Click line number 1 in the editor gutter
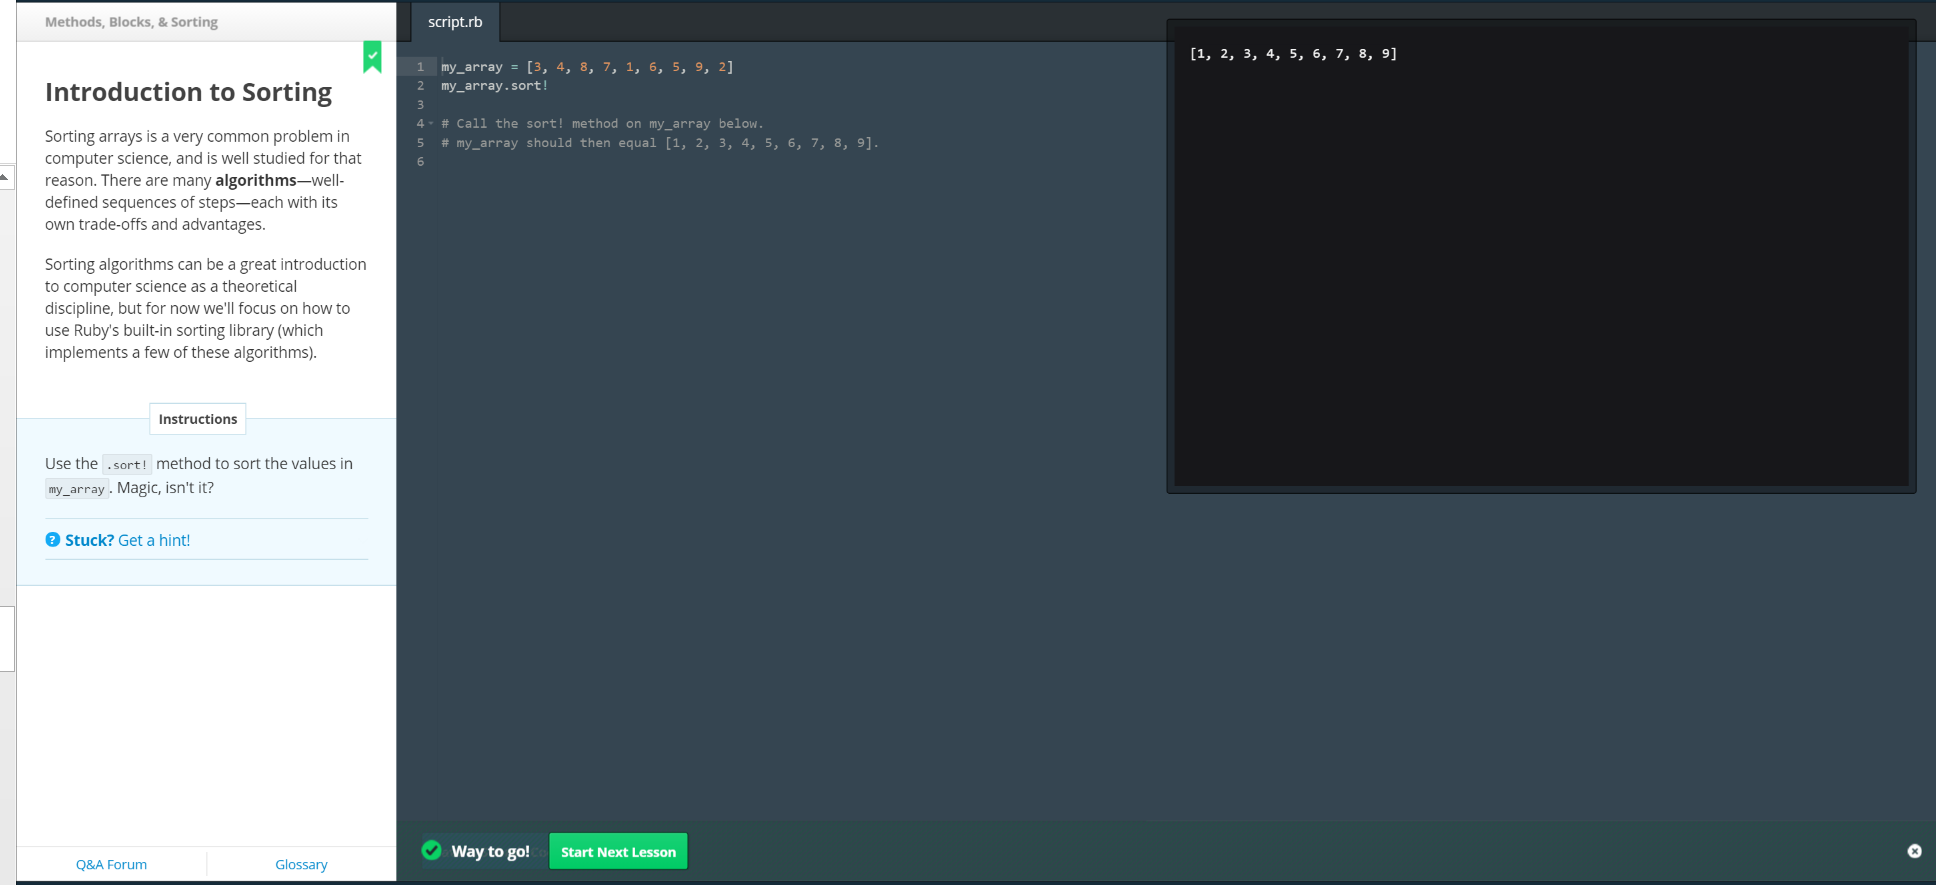Image resolution: width=1936 pixels, height=885 pixels. pyautogui.click(x=420, y=67)
